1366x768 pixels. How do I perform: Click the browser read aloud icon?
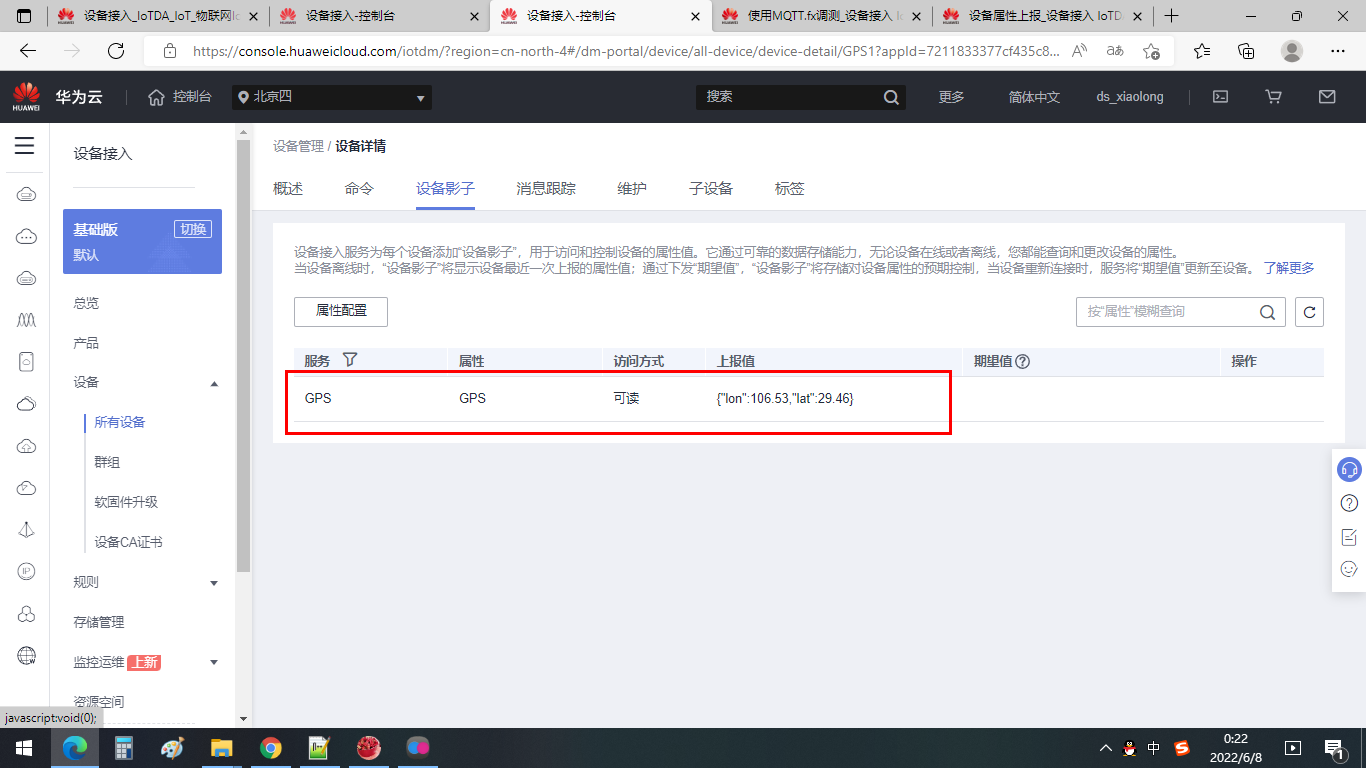click(x=1079, y=51)
